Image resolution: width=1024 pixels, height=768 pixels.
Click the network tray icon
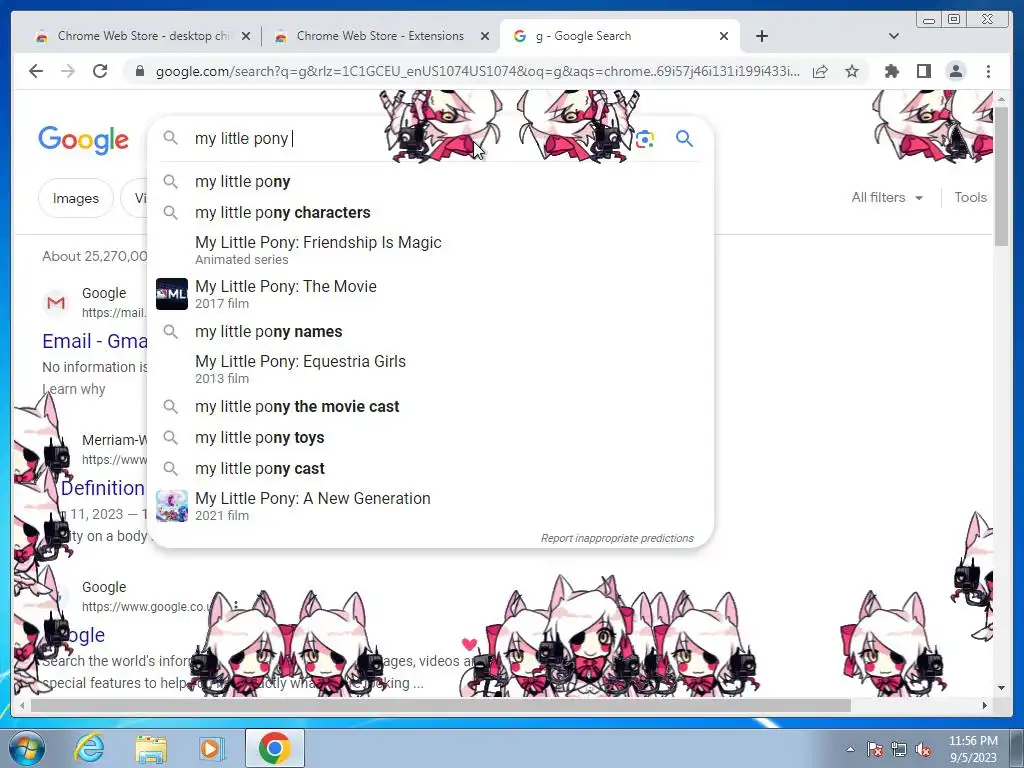pos(899,749)
